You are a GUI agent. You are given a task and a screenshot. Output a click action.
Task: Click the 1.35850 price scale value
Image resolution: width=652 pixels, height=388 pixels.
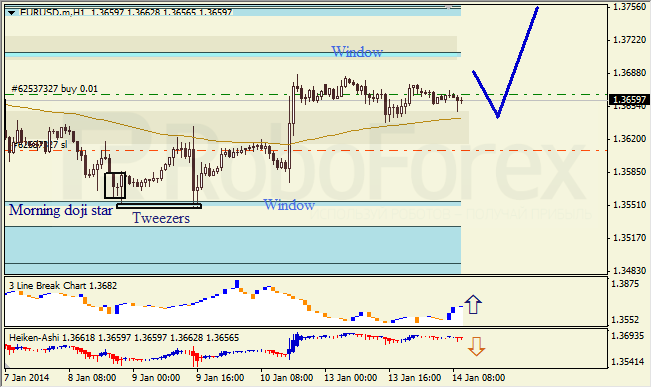coord(630,171)
